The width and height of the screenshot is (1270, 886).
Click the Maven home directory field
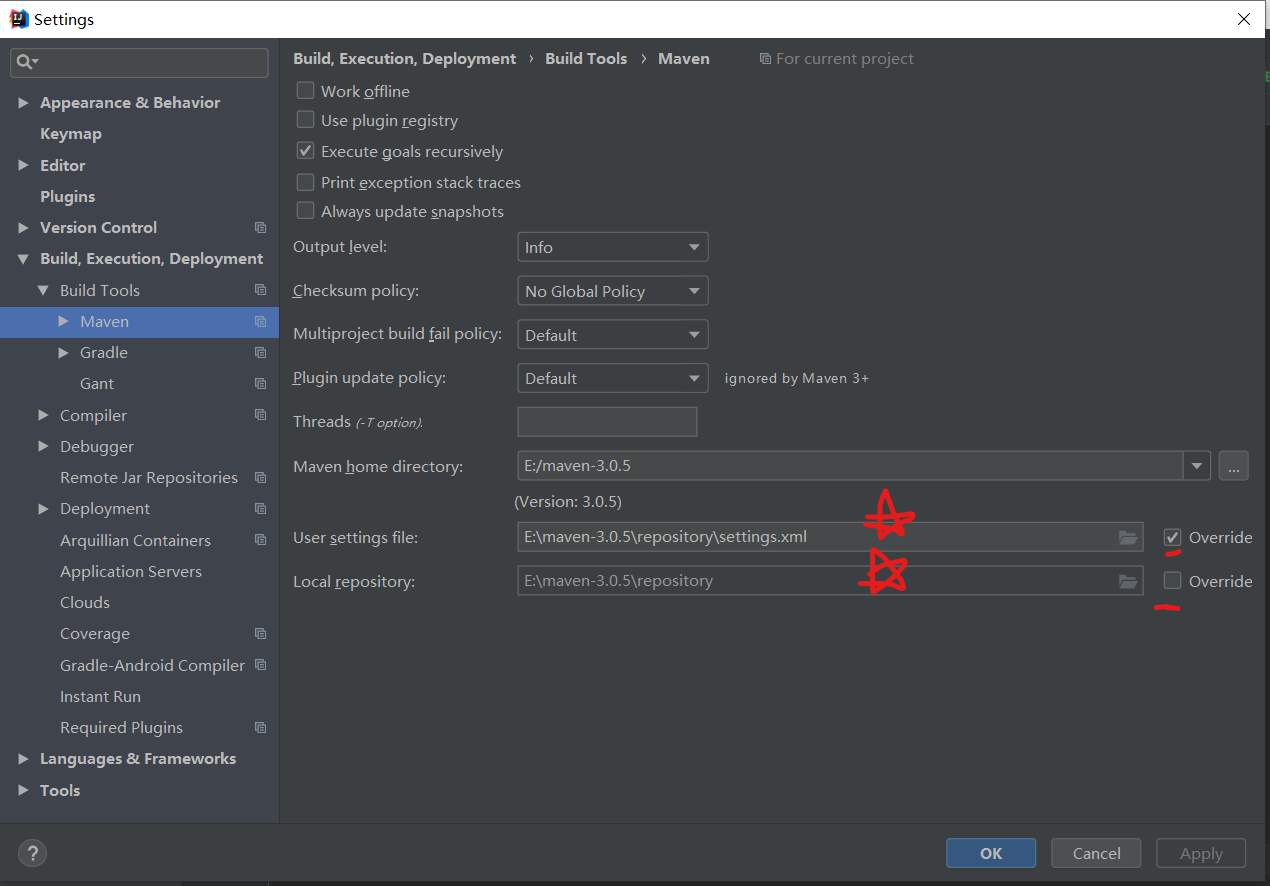pyautogui.click(x=850, y=466)
